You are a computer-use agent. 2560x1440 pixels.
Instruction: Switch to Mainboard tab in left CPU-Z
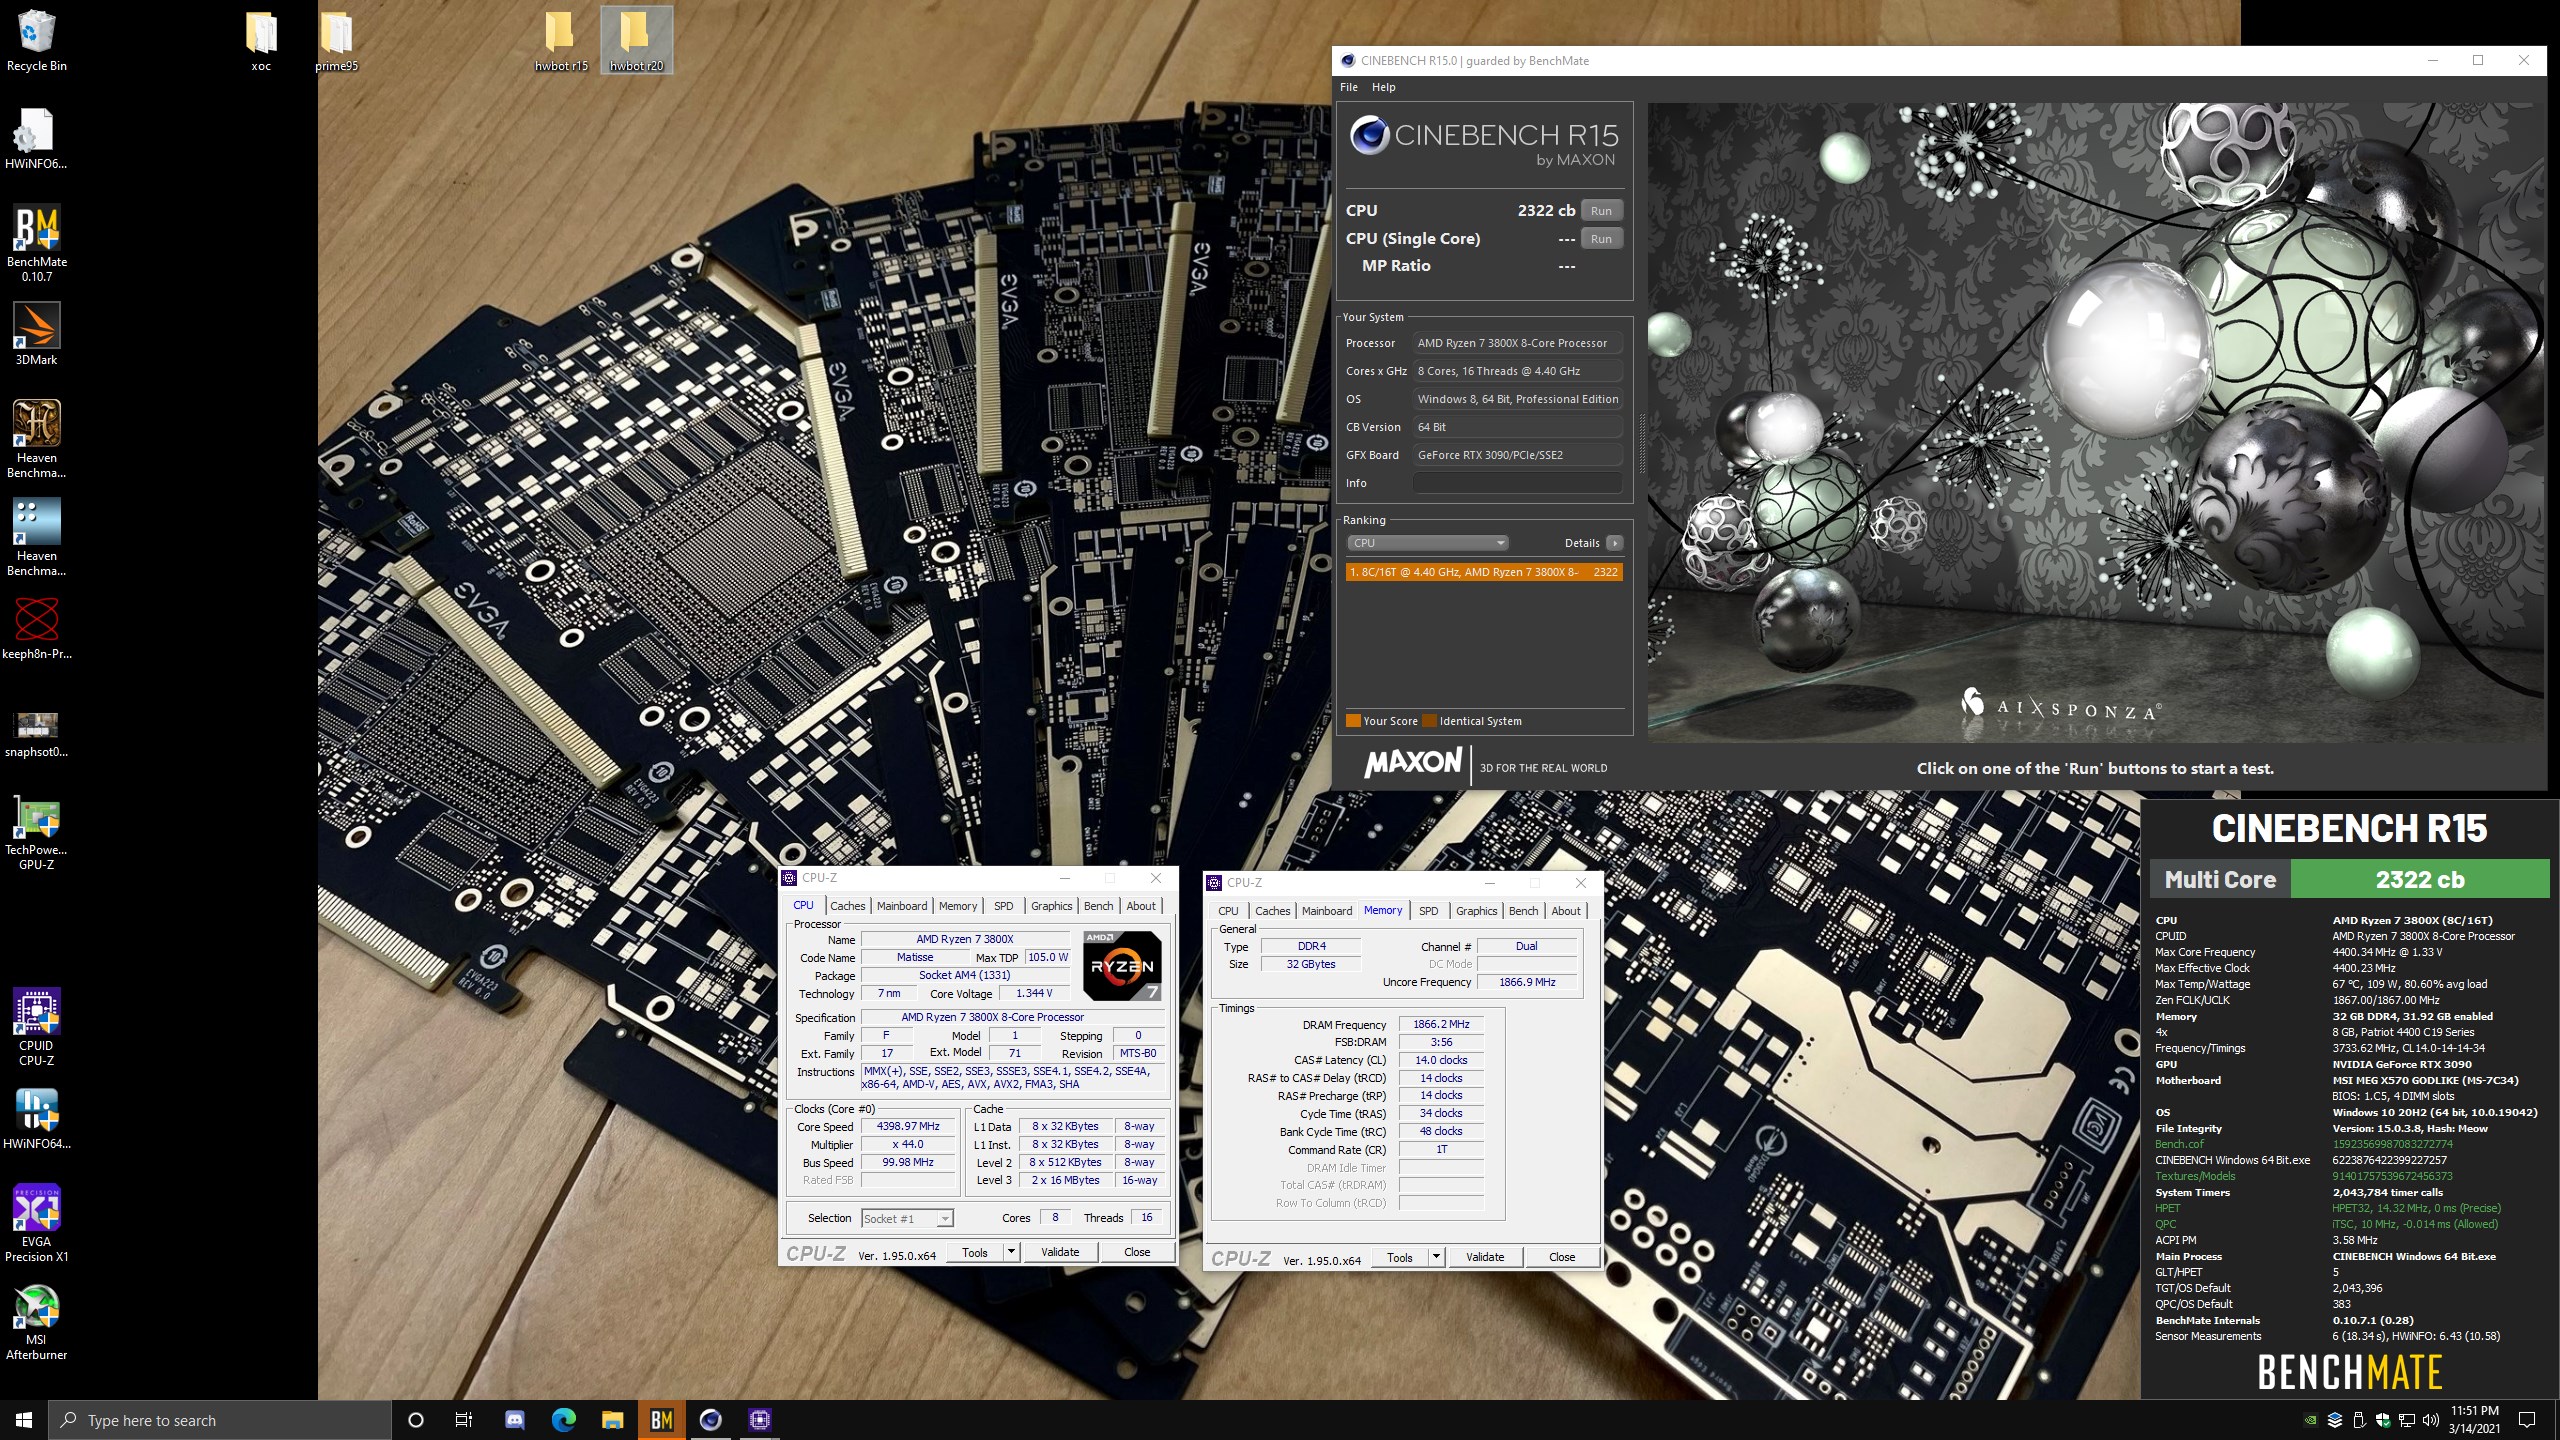click(902, 906)
